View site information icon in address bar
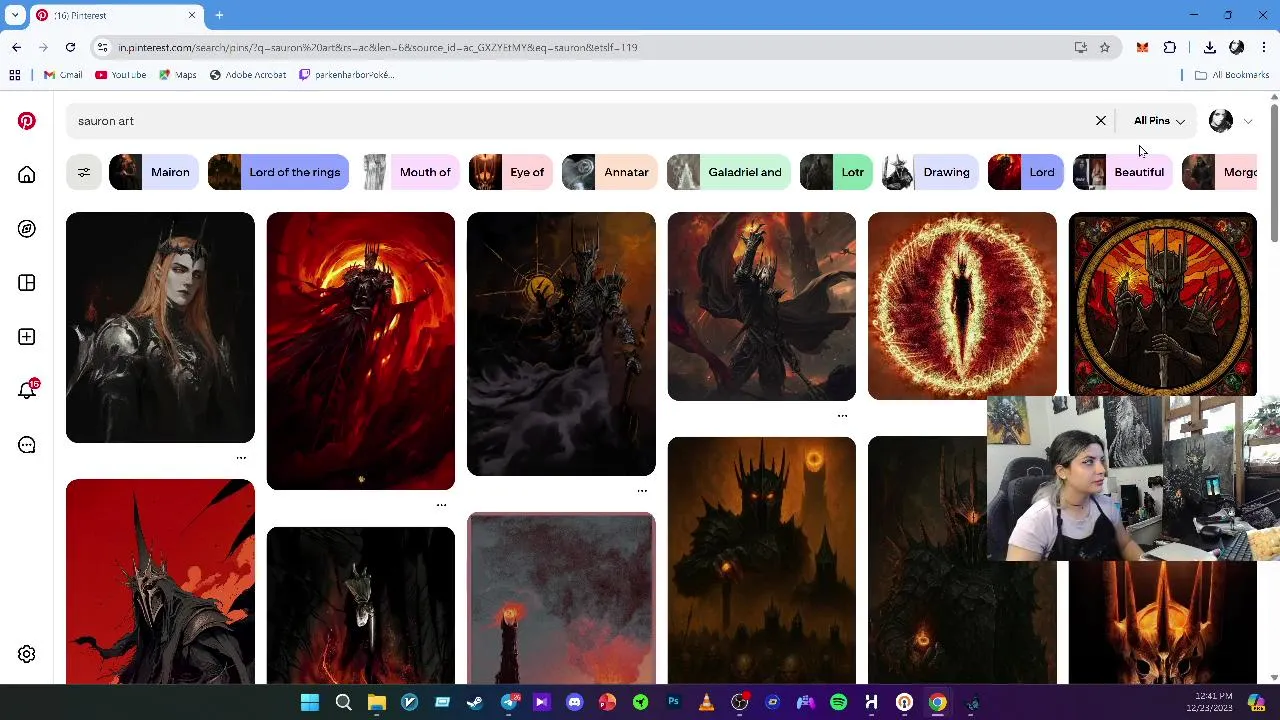Screen dimensions: 1280x720 pos(102,47)
